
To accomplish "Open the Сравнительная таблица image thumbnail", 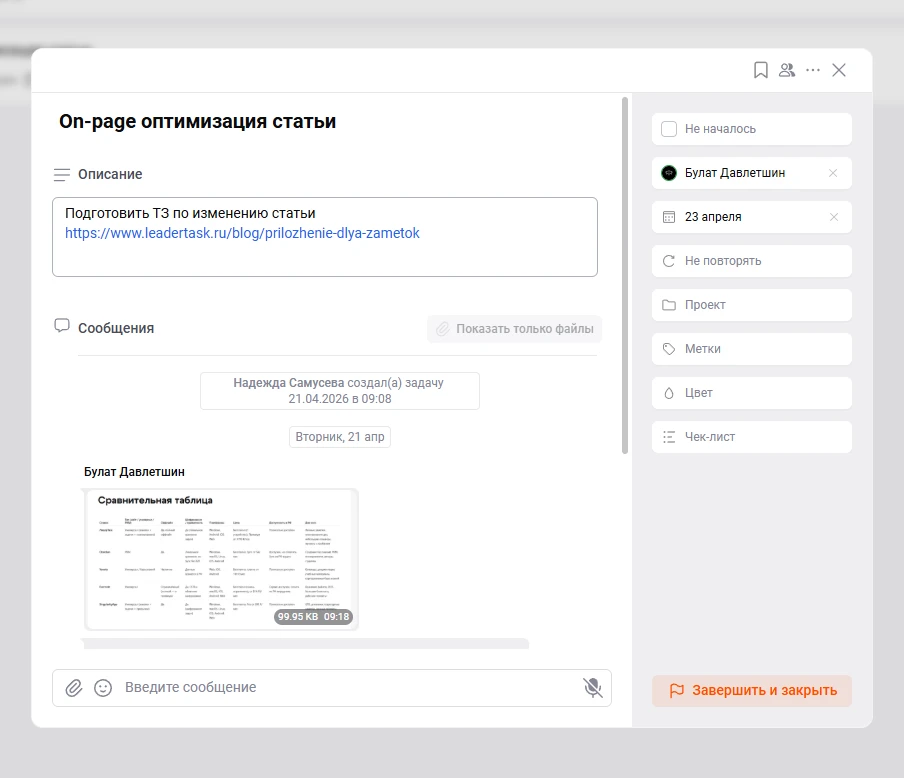I will click(x=221, y=559).
